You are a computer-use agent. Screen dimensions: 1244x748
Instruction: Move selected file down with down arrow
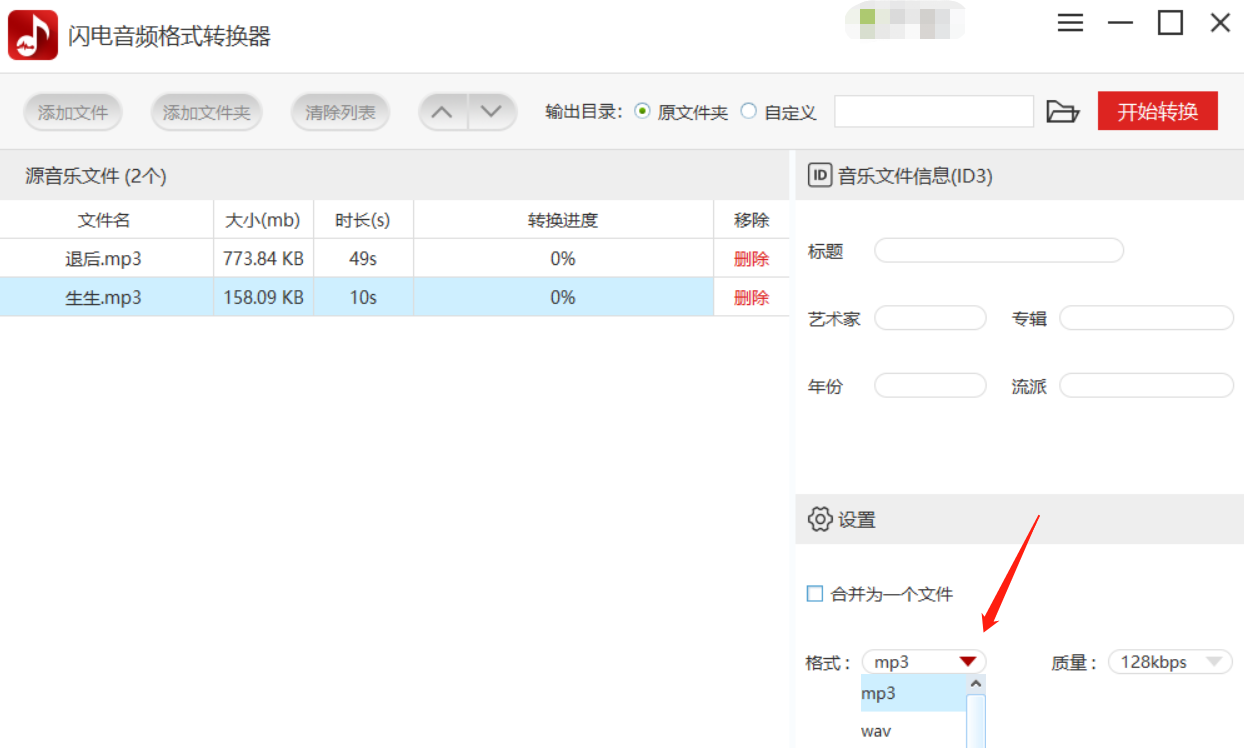[491, 112]
